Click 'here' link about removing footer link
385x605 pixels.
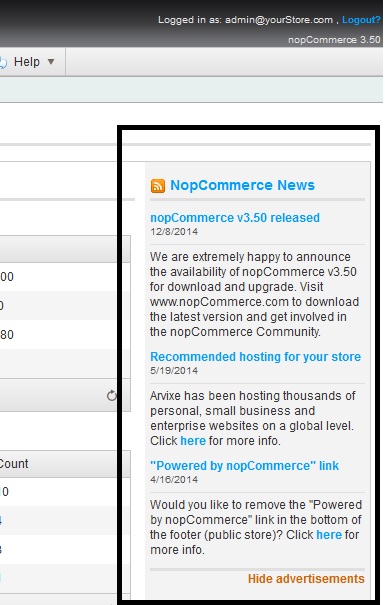click(329, 535)
